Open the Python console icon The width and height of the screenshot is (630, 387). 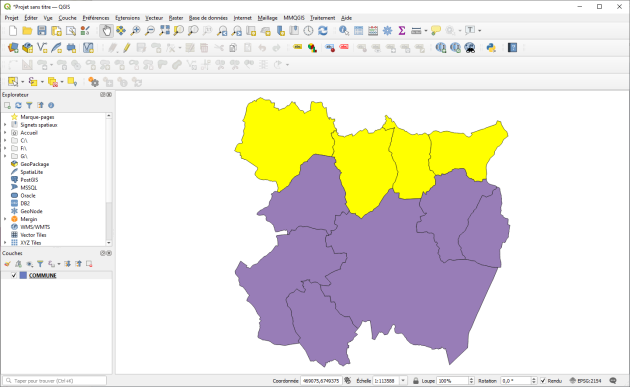coord(491,48)
